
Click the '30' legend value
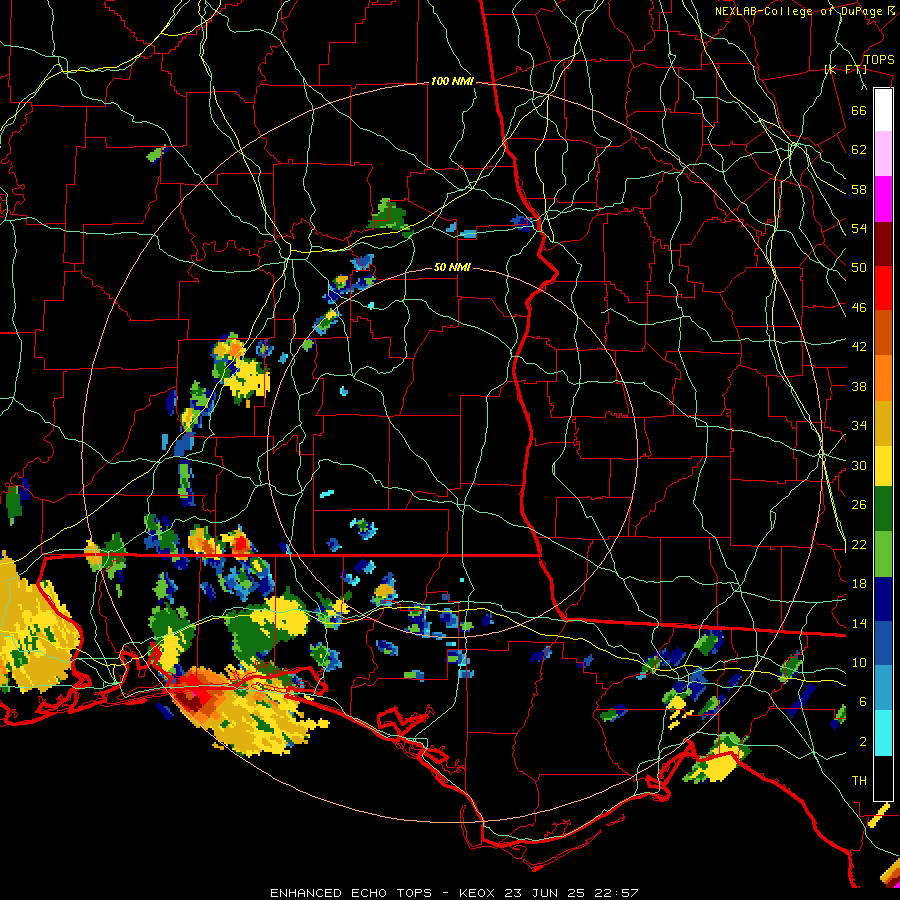tap(859, 465)
